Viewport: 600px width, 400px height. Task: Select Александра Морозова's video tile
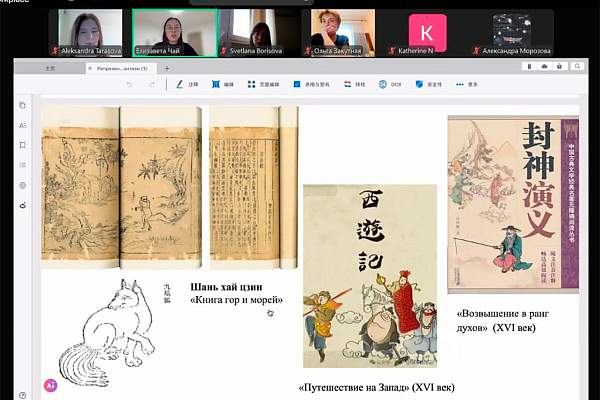coord(512,33)
